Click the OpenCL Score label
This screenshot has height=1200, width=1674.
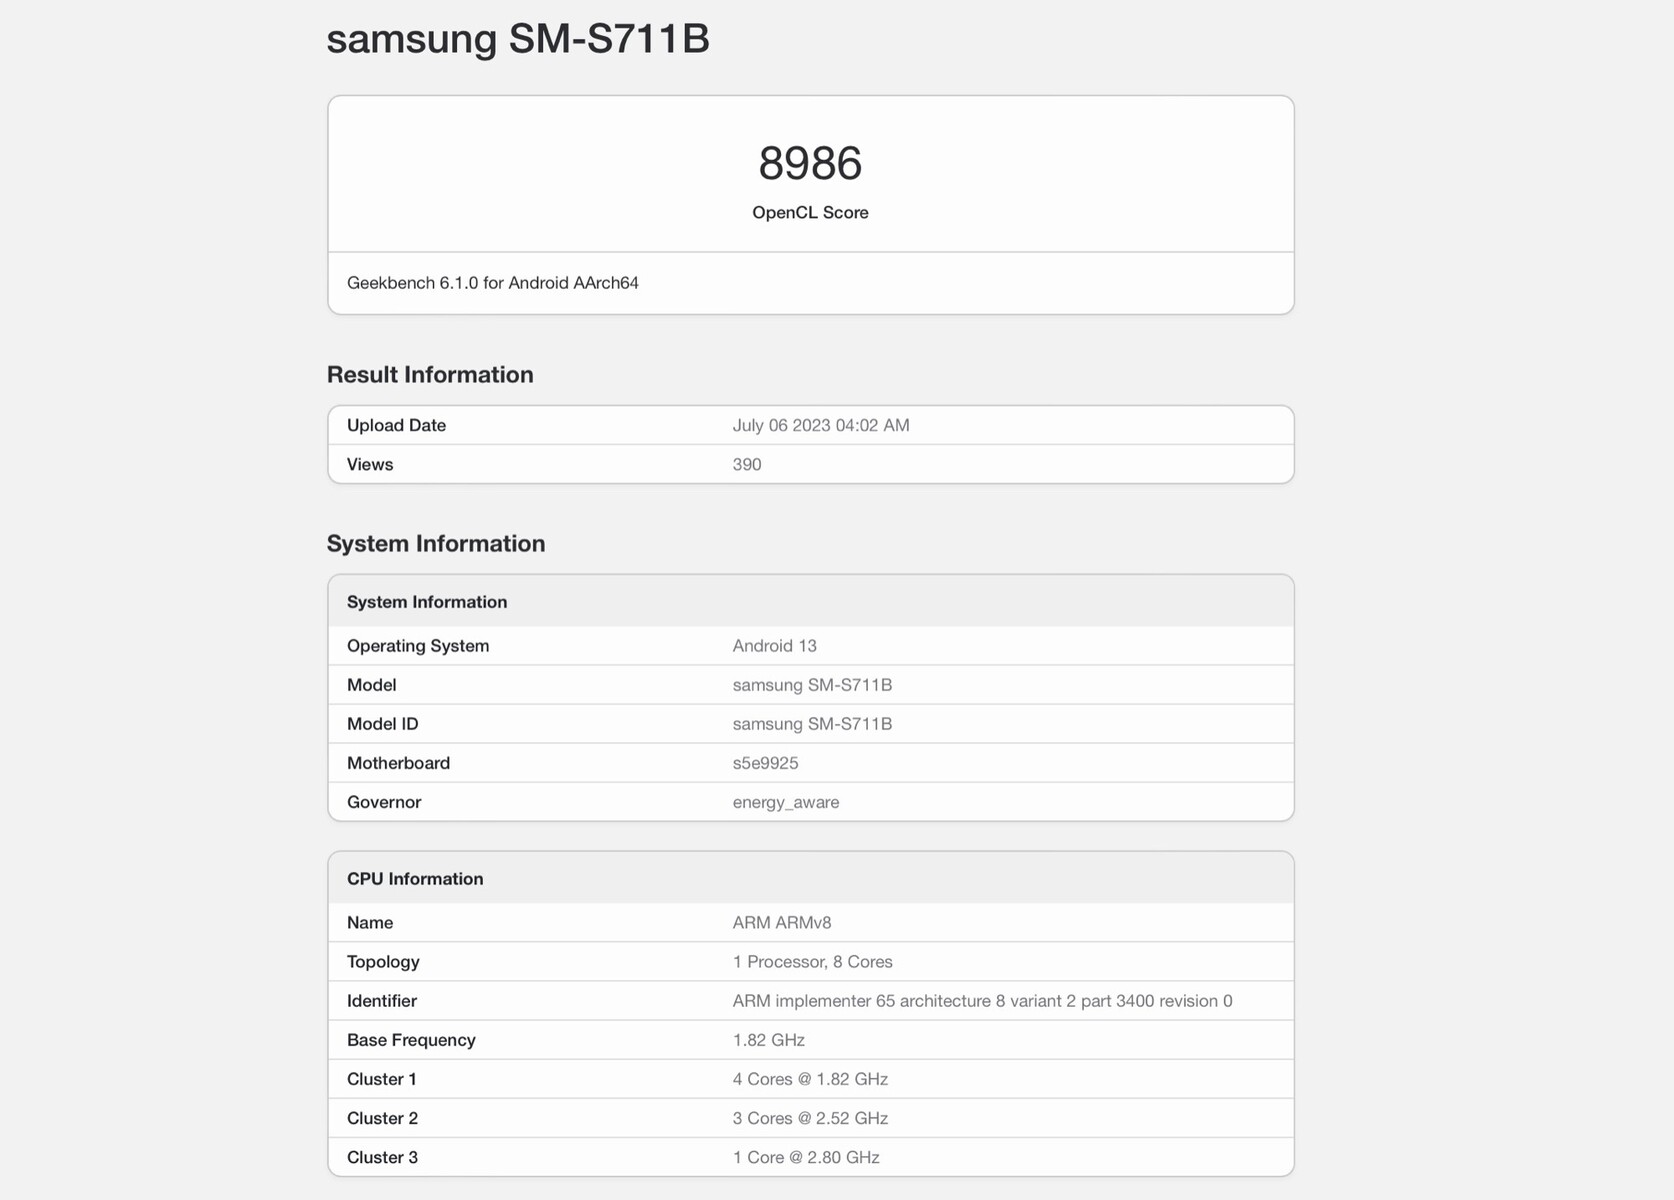tap(810, 213)
